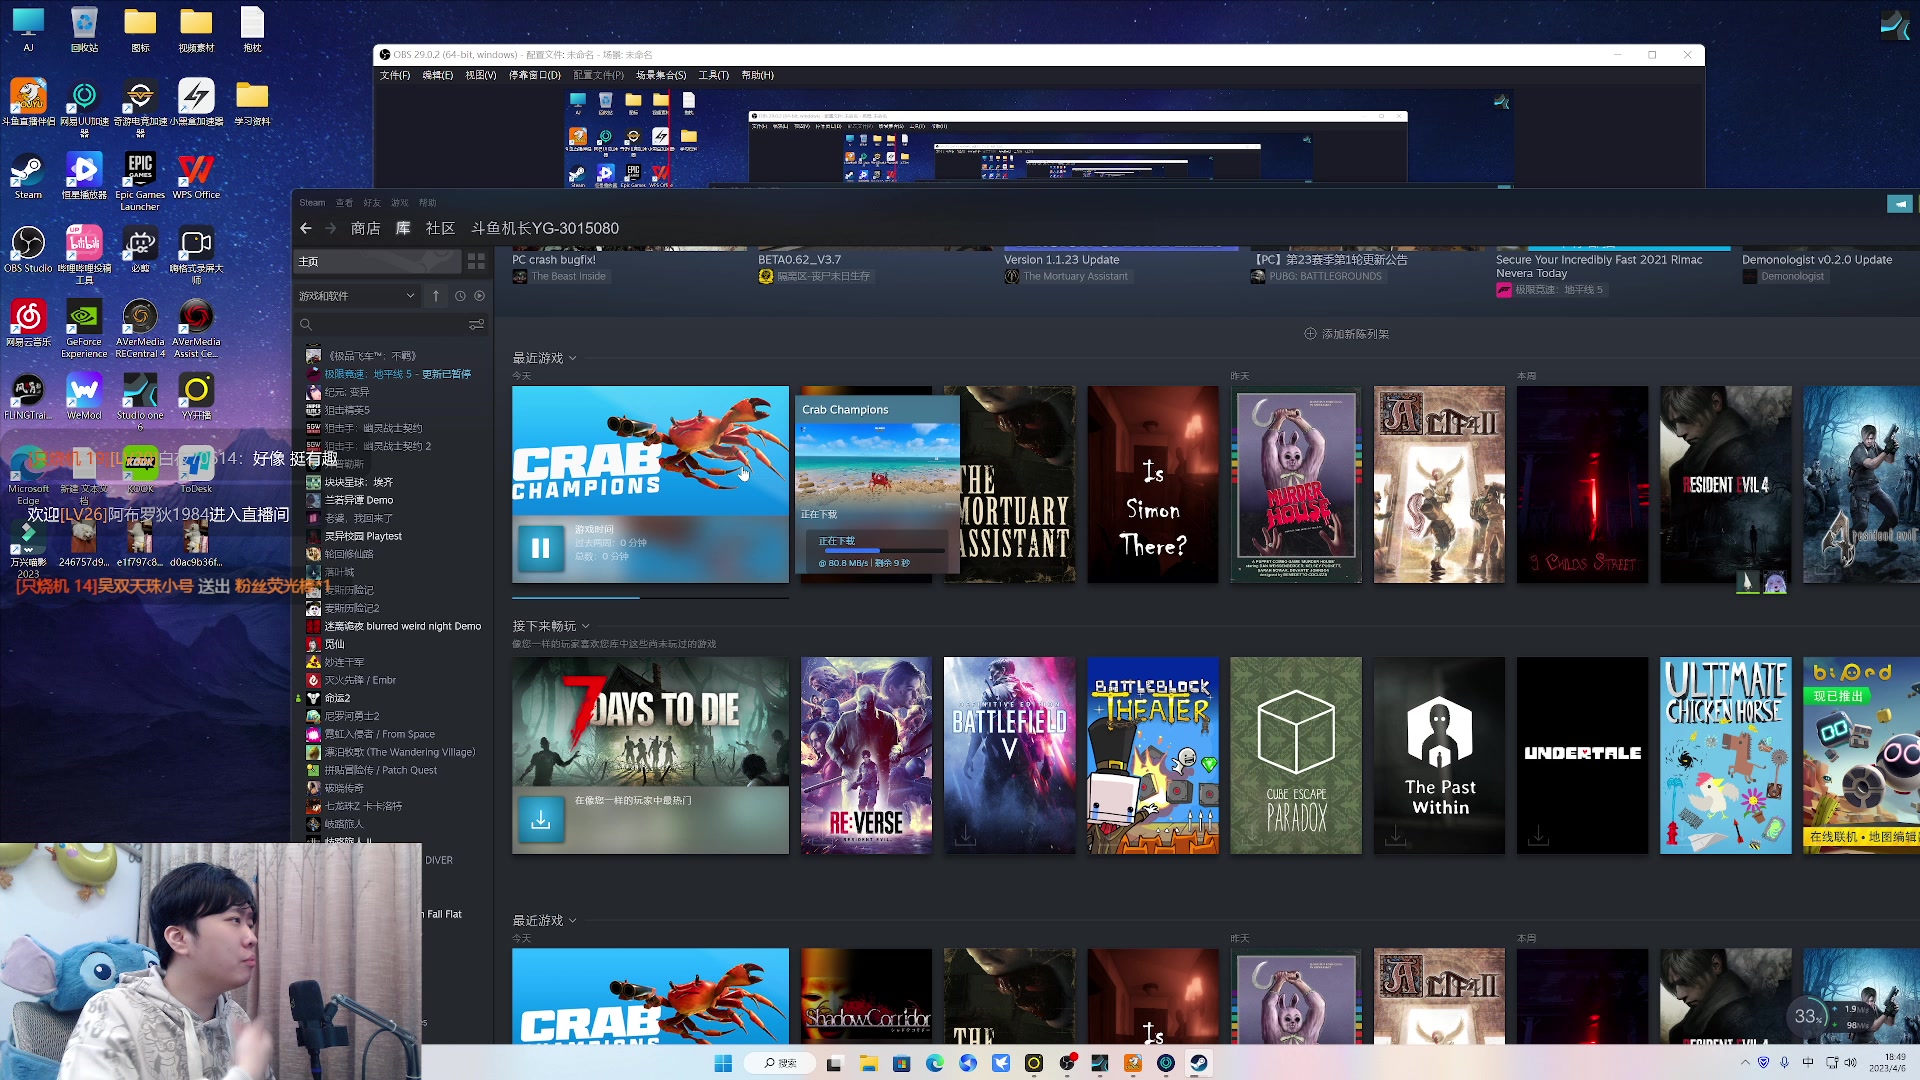Open the 社区 community tab
The image size is (1920, 1080).
point(440,228)
